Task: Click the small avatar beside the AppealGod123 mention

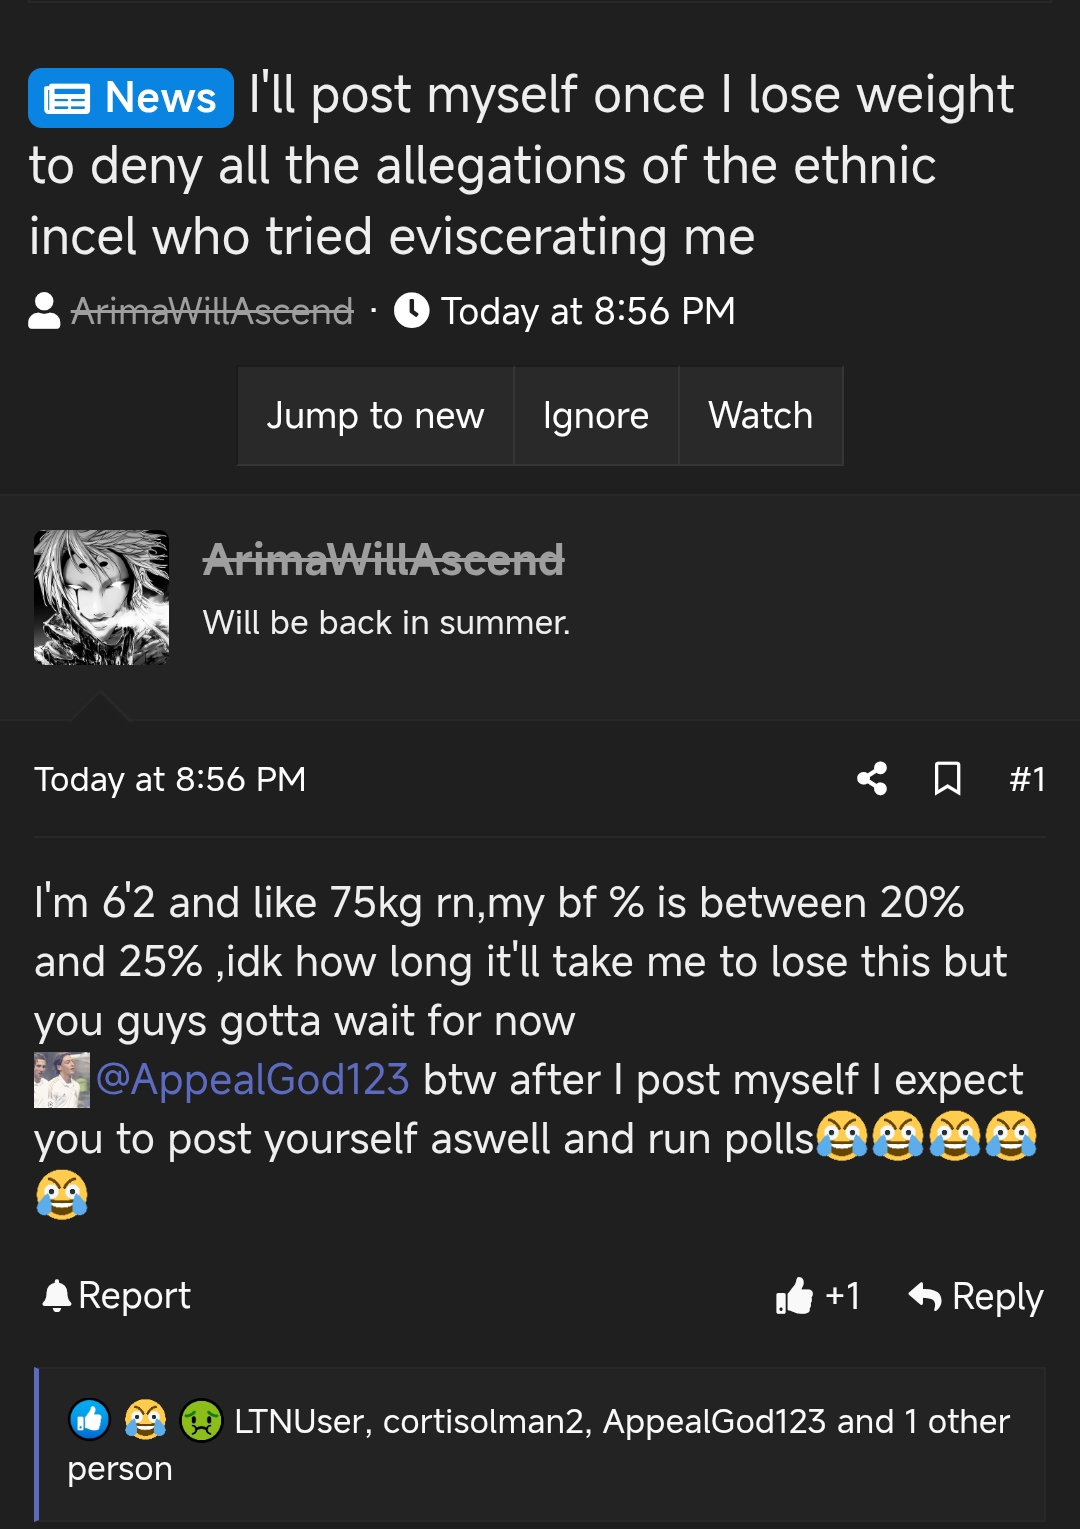Action: point(62,1080)
